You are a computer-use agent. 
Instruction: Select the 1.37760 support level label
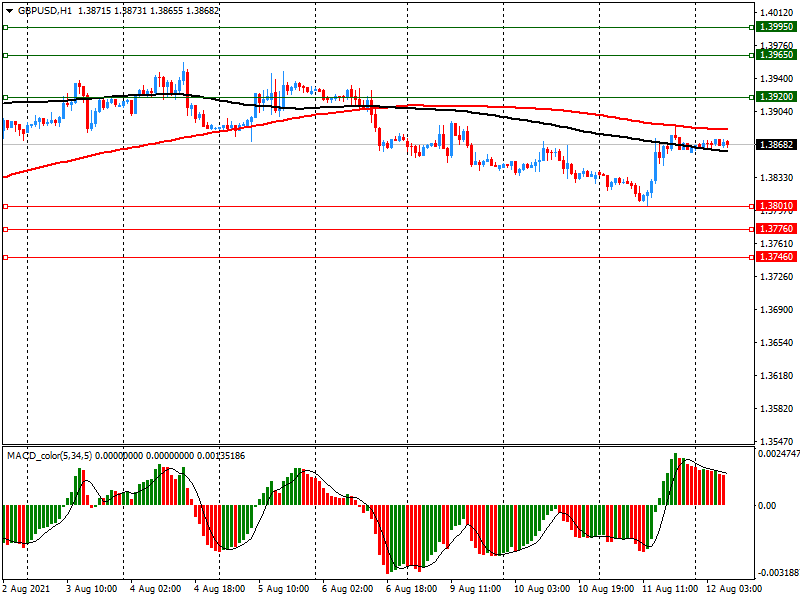coord(776,229)
